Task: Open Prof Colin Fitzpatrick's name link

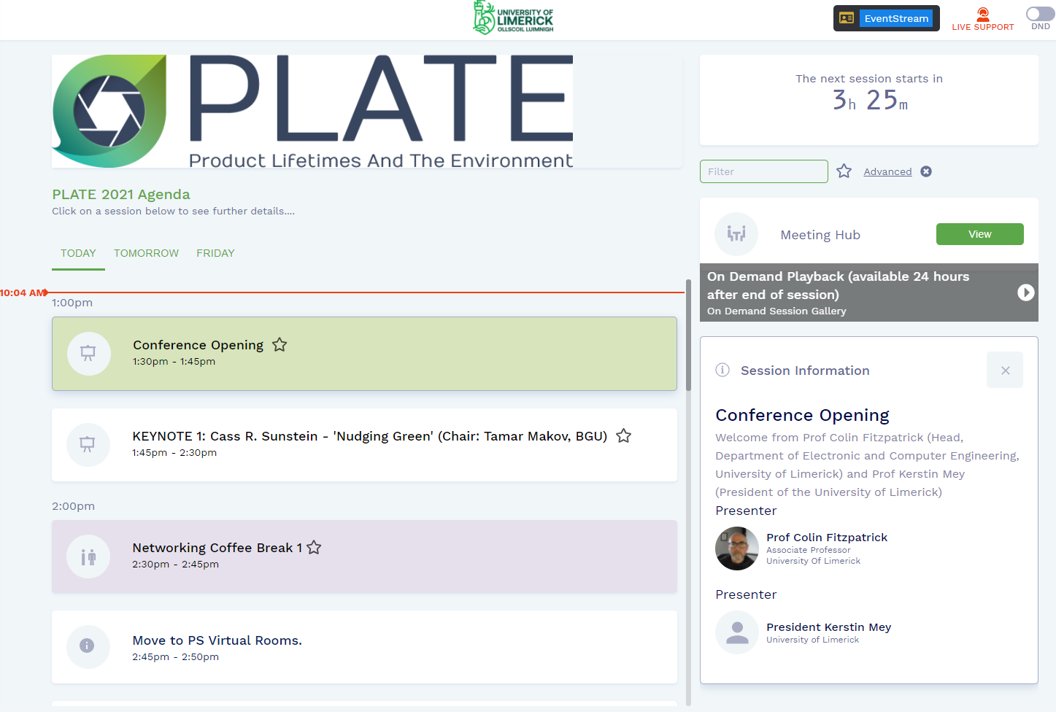Action: pyautogui.click(x=826, y=537)
